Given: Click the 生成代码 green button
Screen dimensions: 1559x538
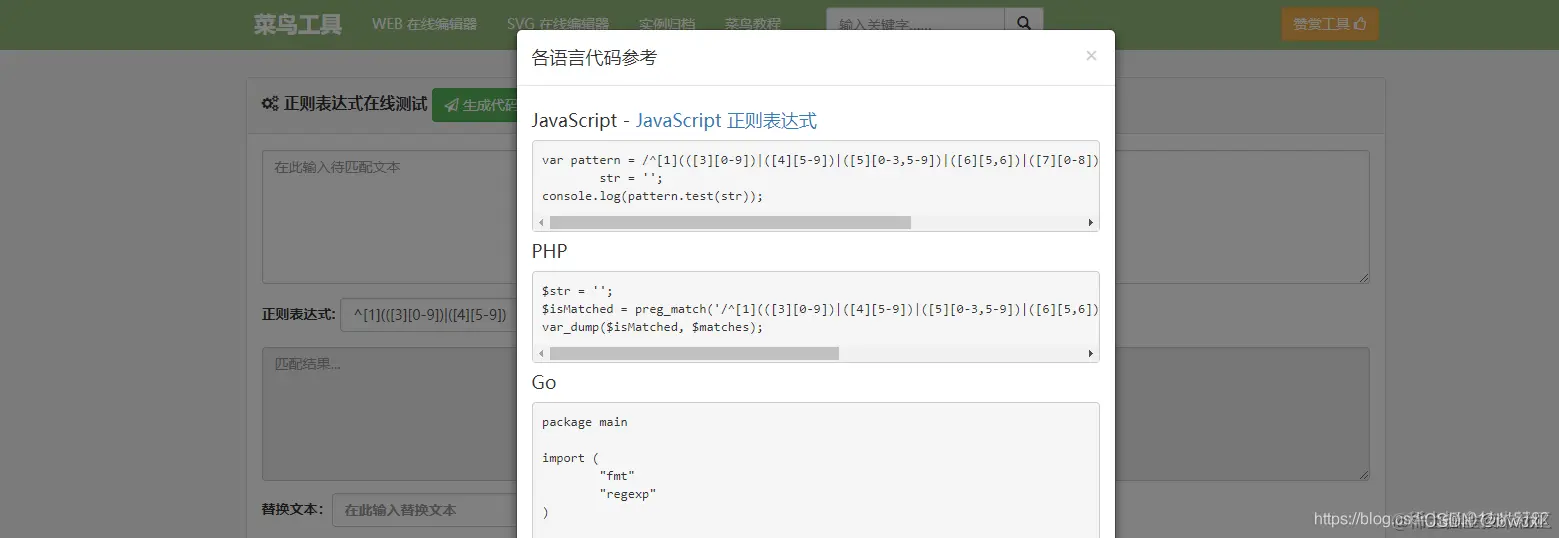Looking at the screenshot, I should tap(476, 104).
